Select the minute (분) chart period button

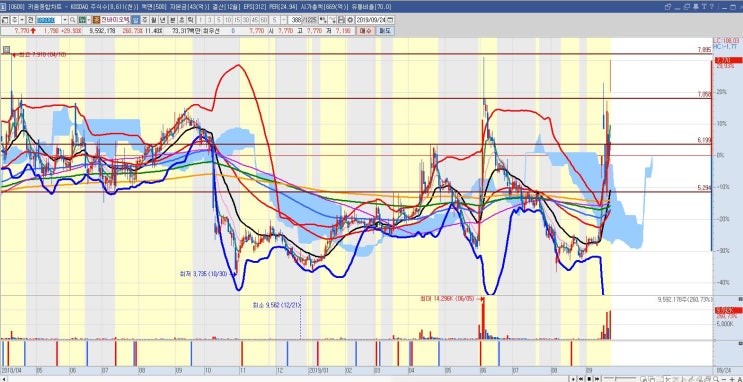(173, 20)
